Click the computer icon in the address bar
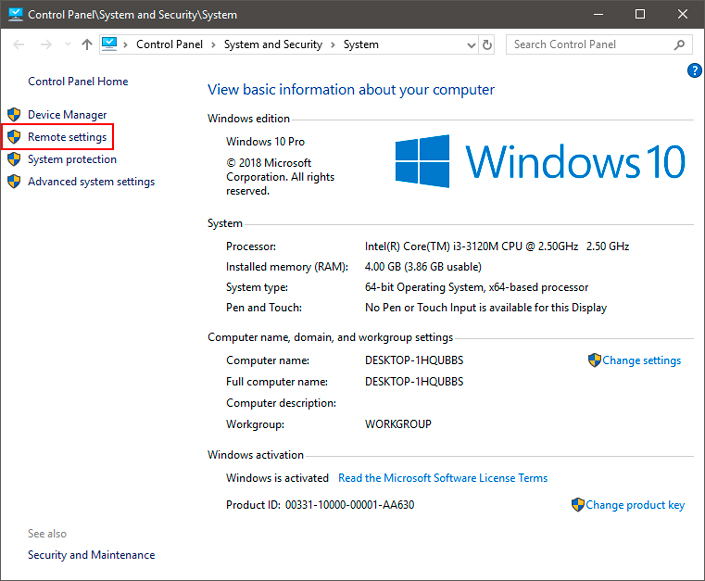 109,44
